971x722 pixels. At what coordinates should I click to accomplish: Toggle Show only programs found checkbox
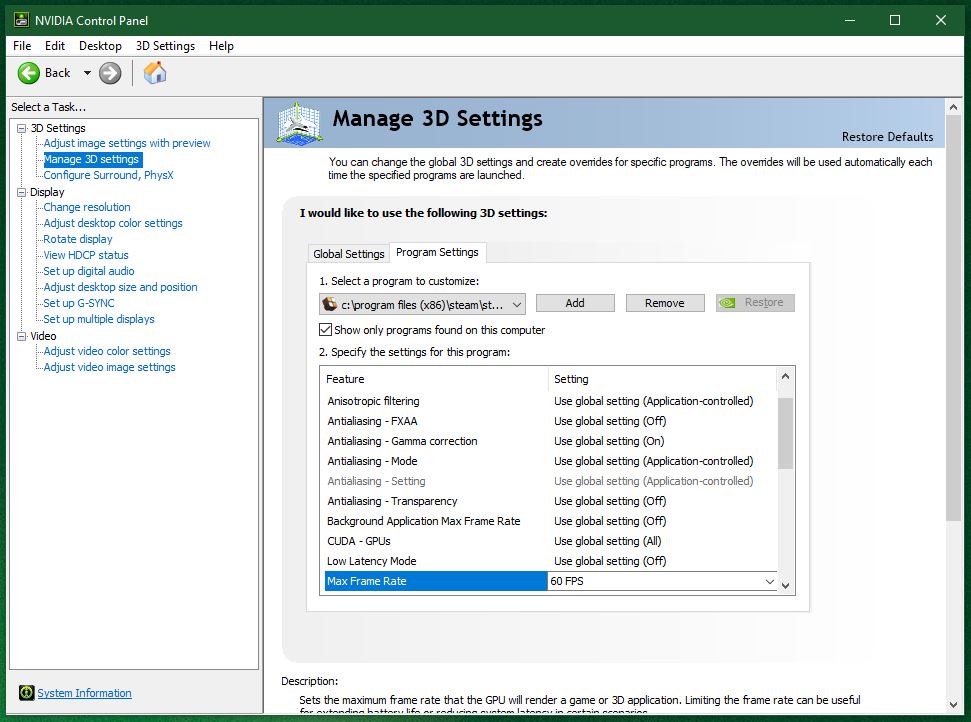coord(325,330)
